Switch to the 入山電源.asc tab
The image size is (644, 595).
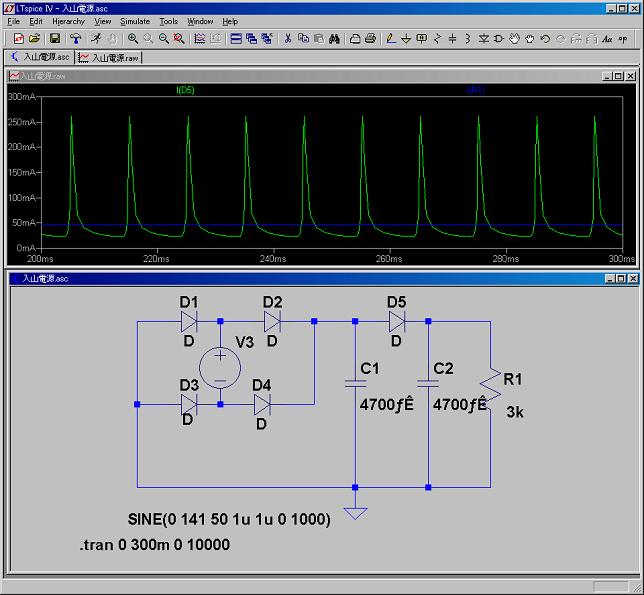(x=40, y=57)
